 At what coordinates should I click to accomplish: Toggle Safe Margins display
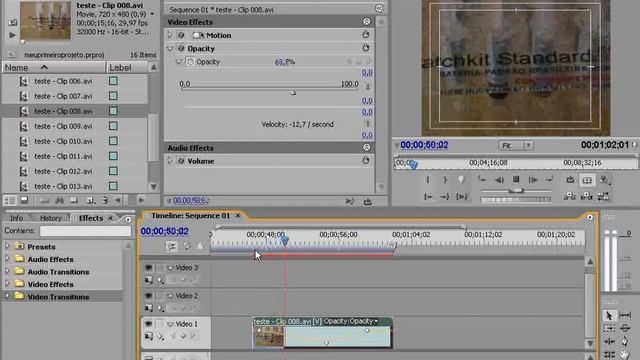tap(587, 180)
